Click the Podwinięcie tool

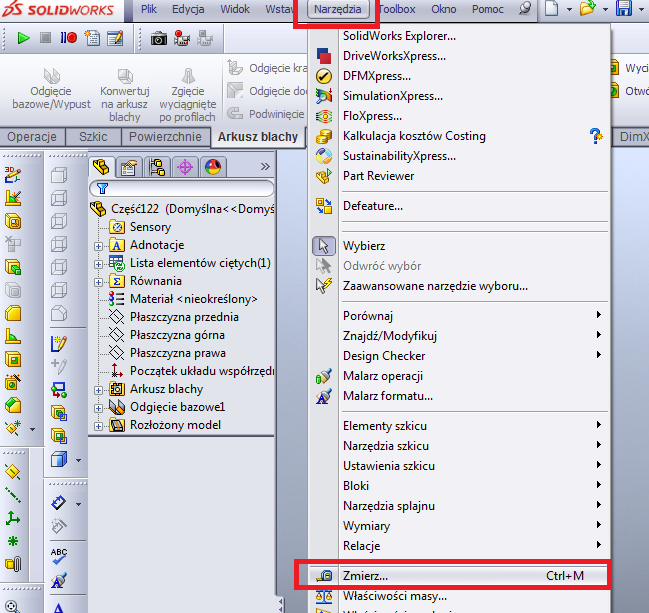(267, 113)
